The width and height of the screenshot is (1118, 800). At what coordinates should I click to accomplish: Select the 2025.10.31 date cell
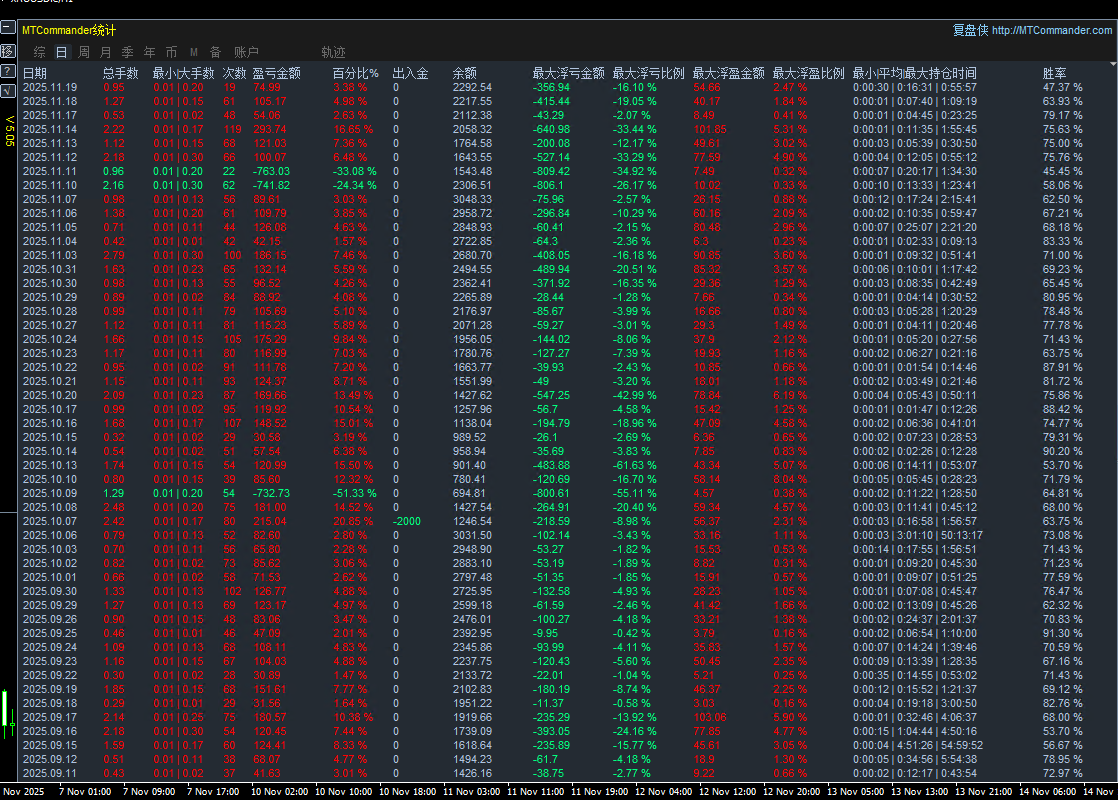pyautogui.click(x=50, y=270)
